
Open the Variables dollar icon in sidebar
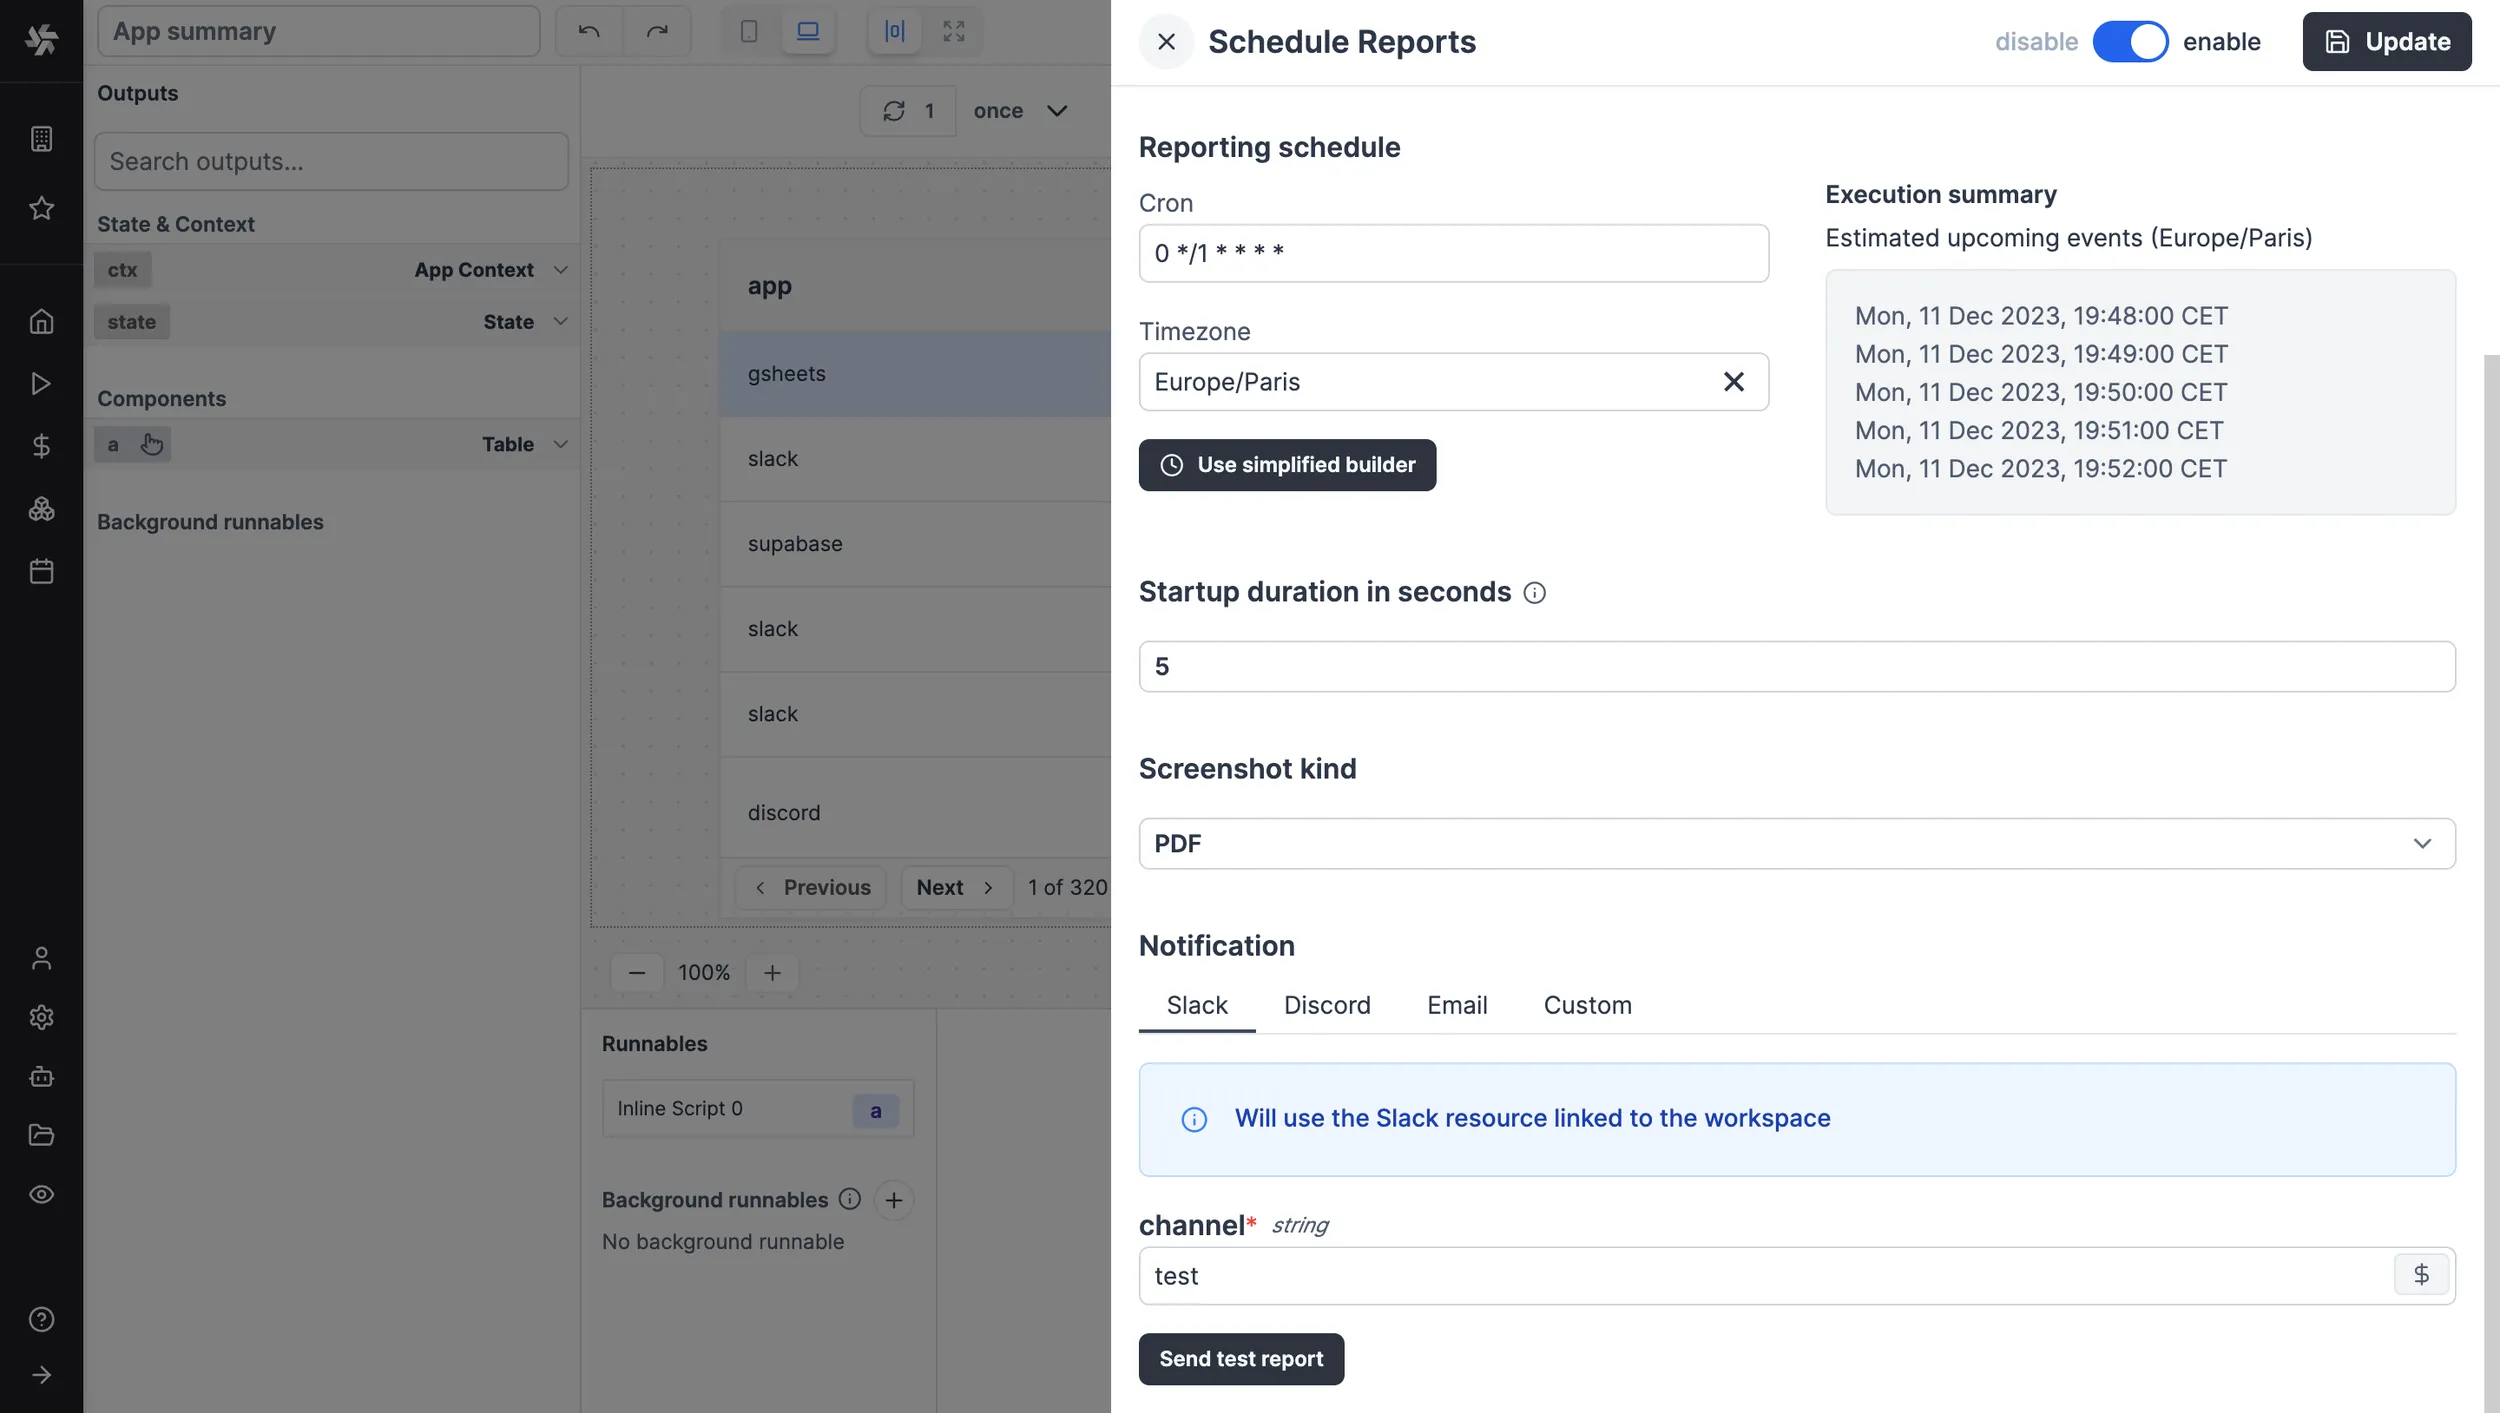[x=41, y=446]
